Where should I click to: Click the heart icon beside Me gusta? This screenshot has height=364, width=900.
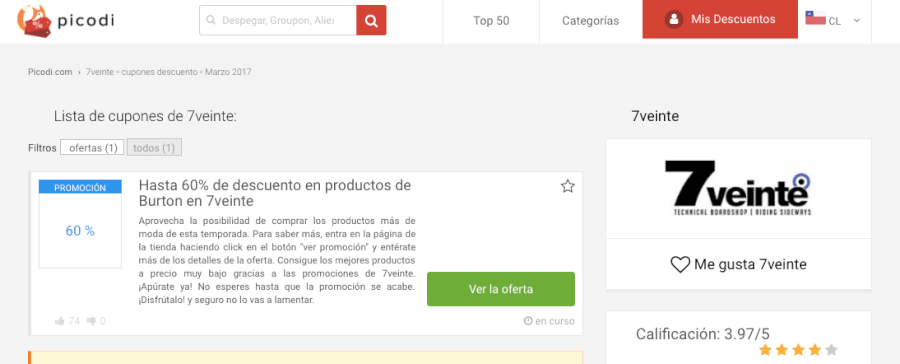pos(680,265)
